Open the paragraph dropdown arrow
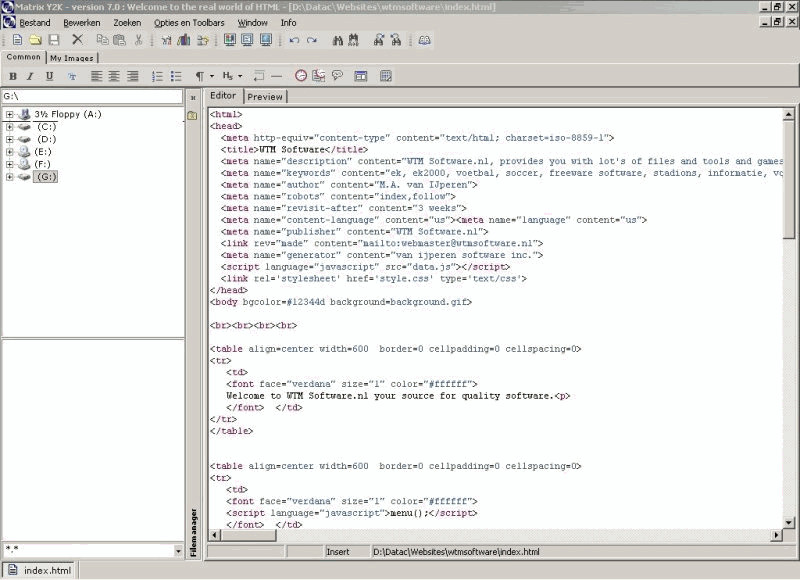 (212, 77)
